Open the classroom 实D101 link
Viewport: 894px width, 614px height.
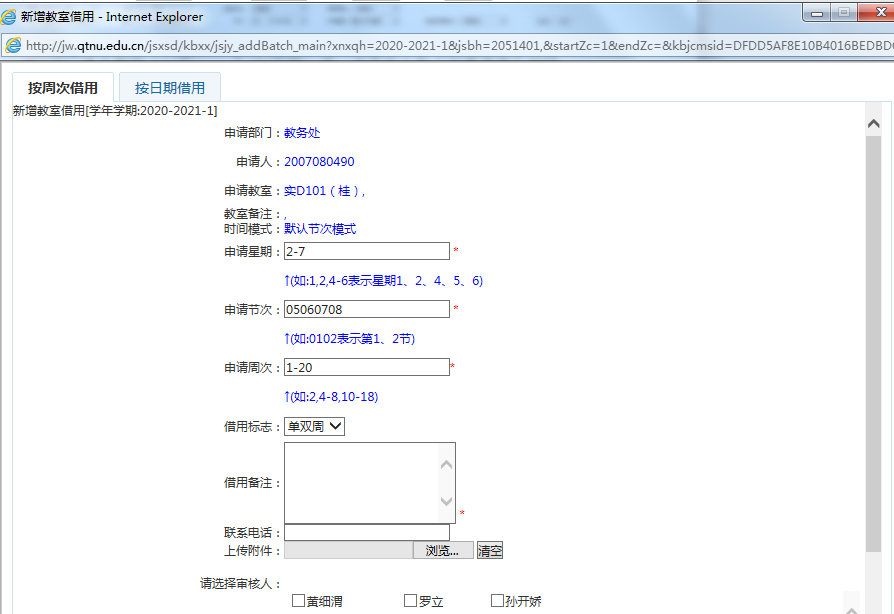pos(307,188)
